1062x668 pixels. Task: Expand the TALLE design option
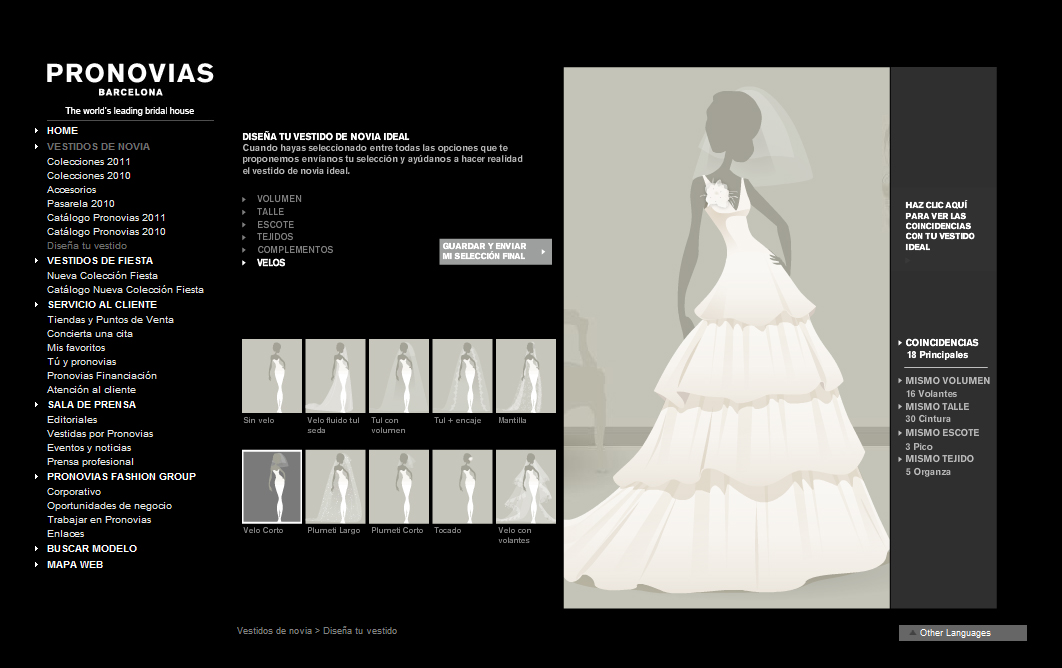270,211
